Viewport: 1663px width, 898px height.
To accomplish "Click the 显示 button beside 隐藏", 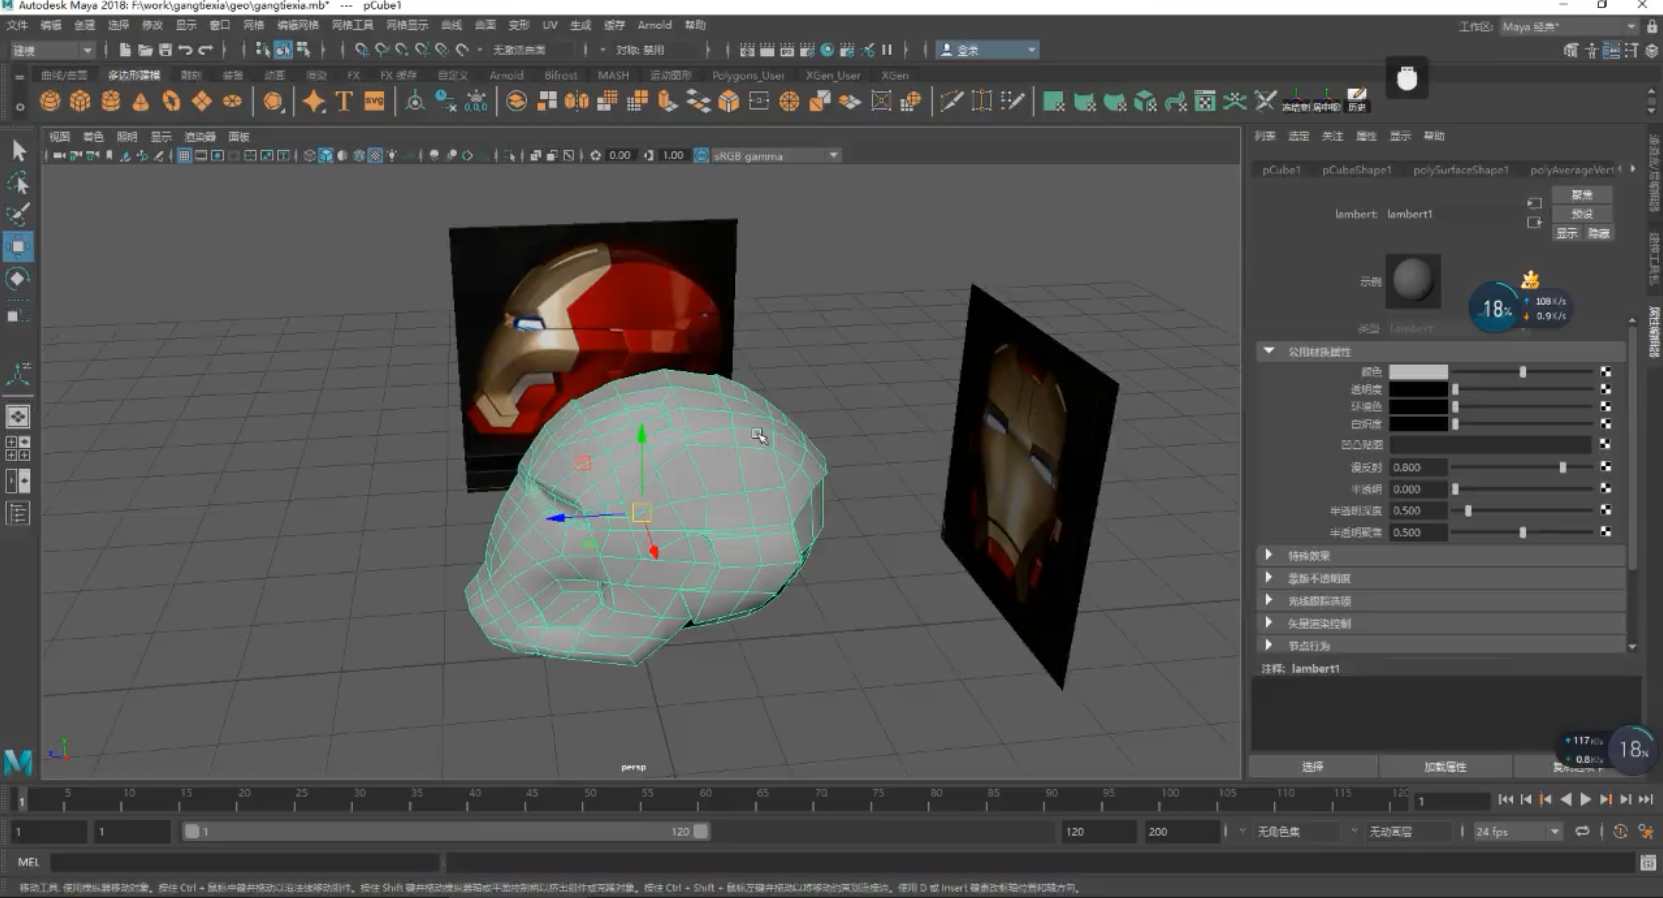I will pyautogui.click(x=1567, y=233).
